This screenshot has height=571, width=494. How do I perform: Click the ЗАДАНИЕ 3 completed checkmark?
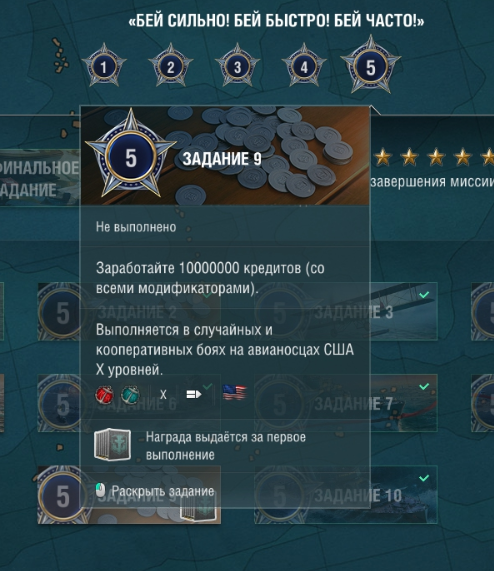tap(424, 295)
